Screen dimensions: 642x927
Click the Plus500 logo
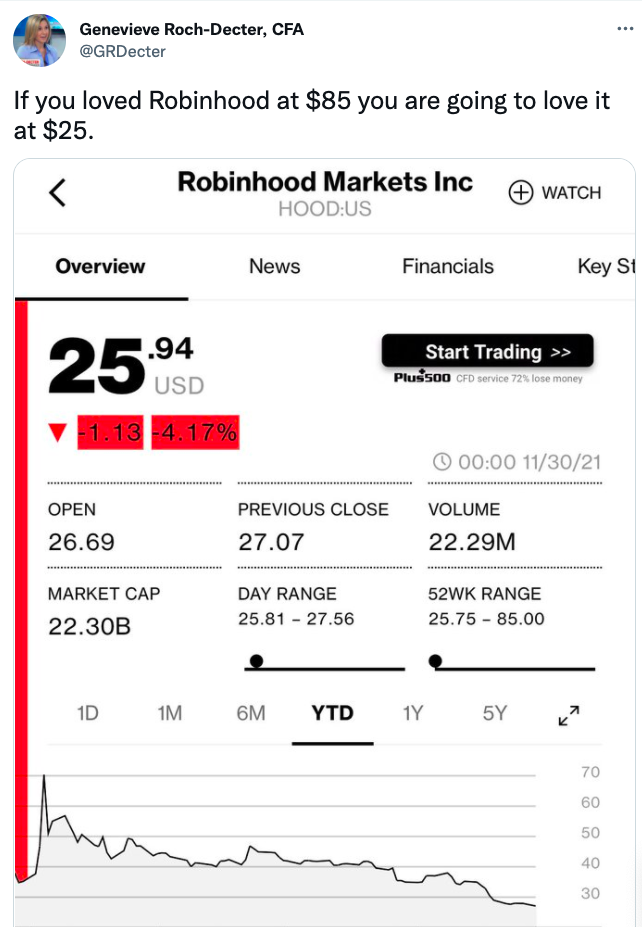pos(422,378)
